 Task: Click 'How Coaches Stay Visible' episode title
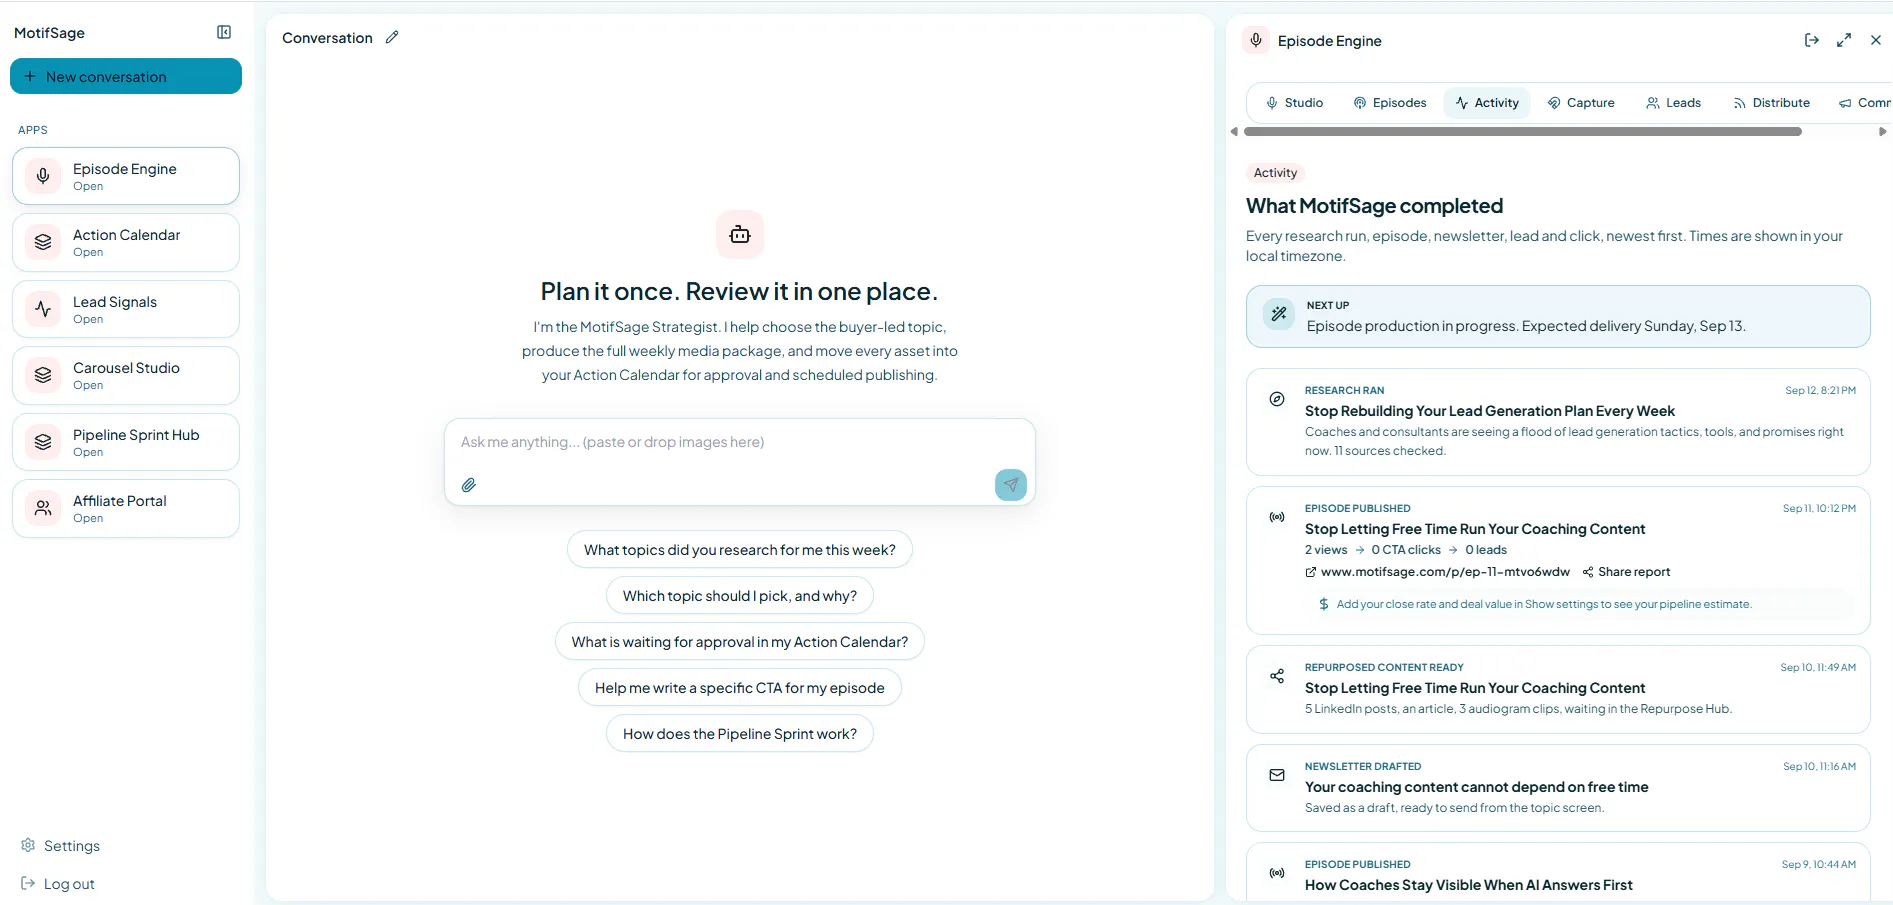click(1468, 885)
